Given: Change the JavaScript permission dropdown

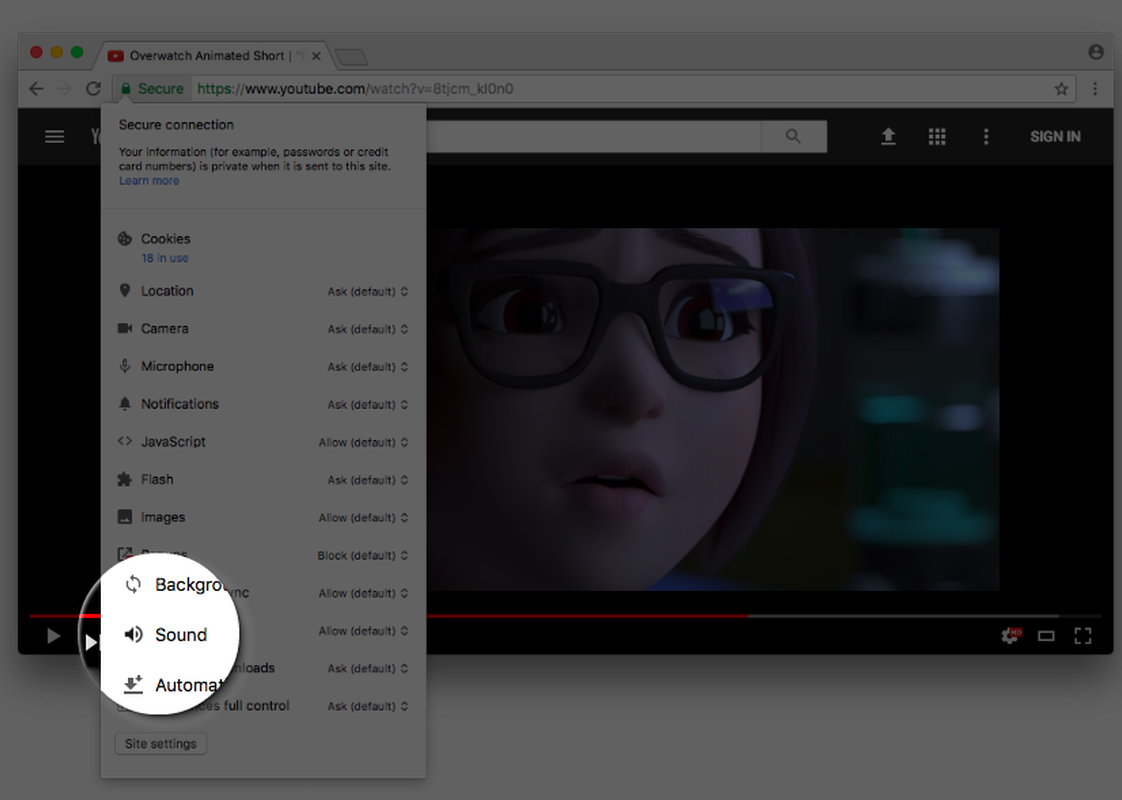Looking at the screenshot, I should click(363, 442).
